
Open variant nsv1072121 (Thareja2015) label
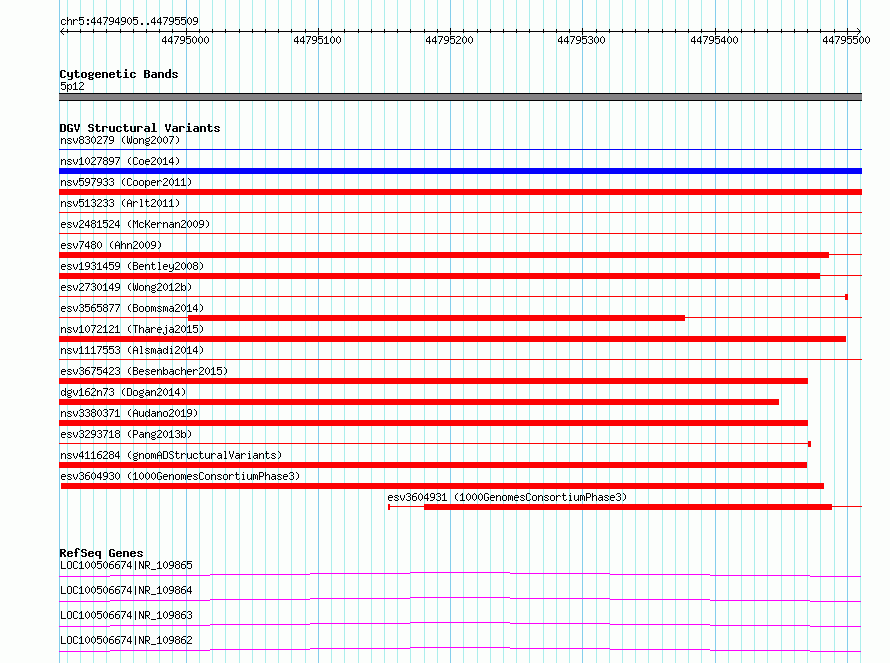[x=132, y=329]
